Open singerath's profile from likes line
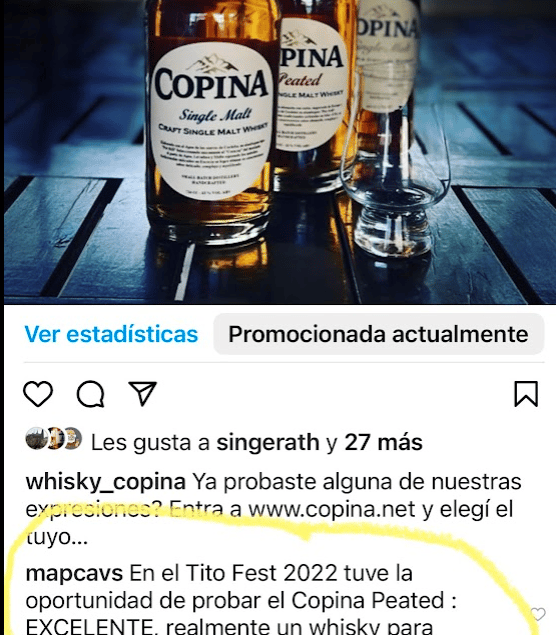556x635 pixels. 268,442
